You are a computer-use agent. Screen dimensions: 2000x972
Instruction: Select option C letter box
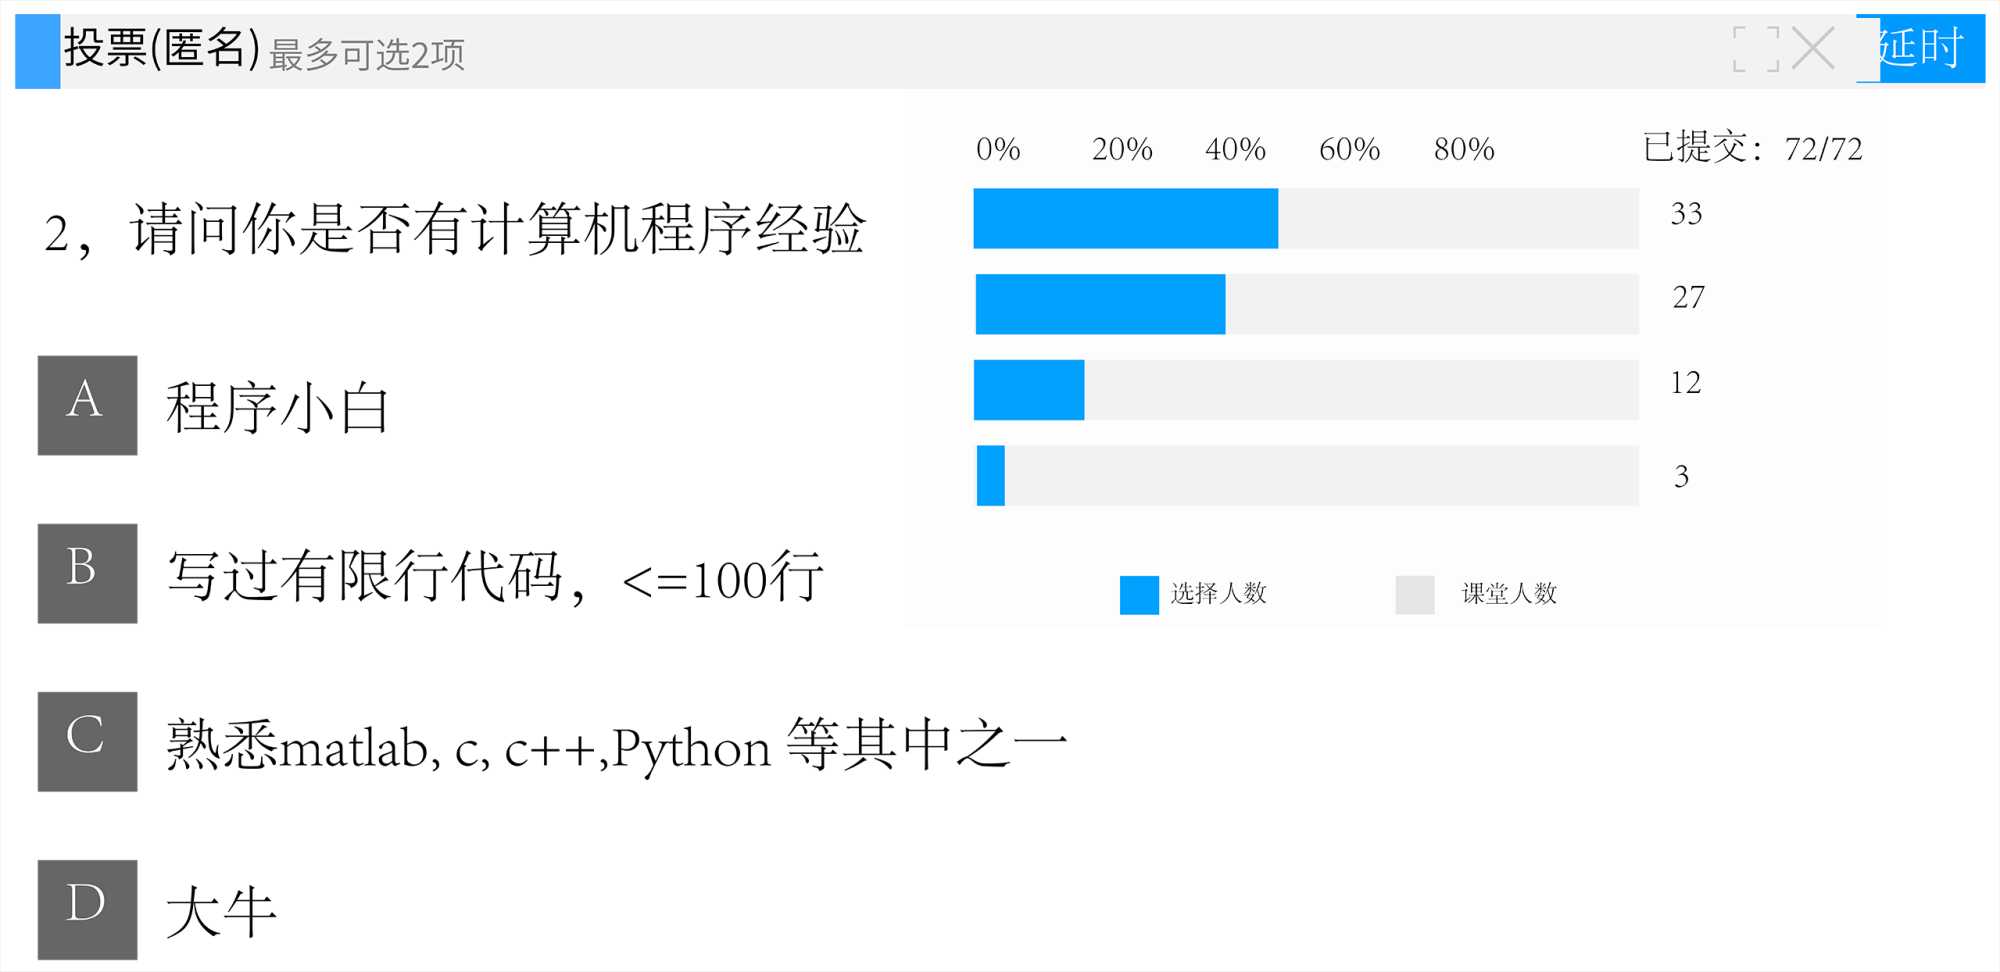87,741
